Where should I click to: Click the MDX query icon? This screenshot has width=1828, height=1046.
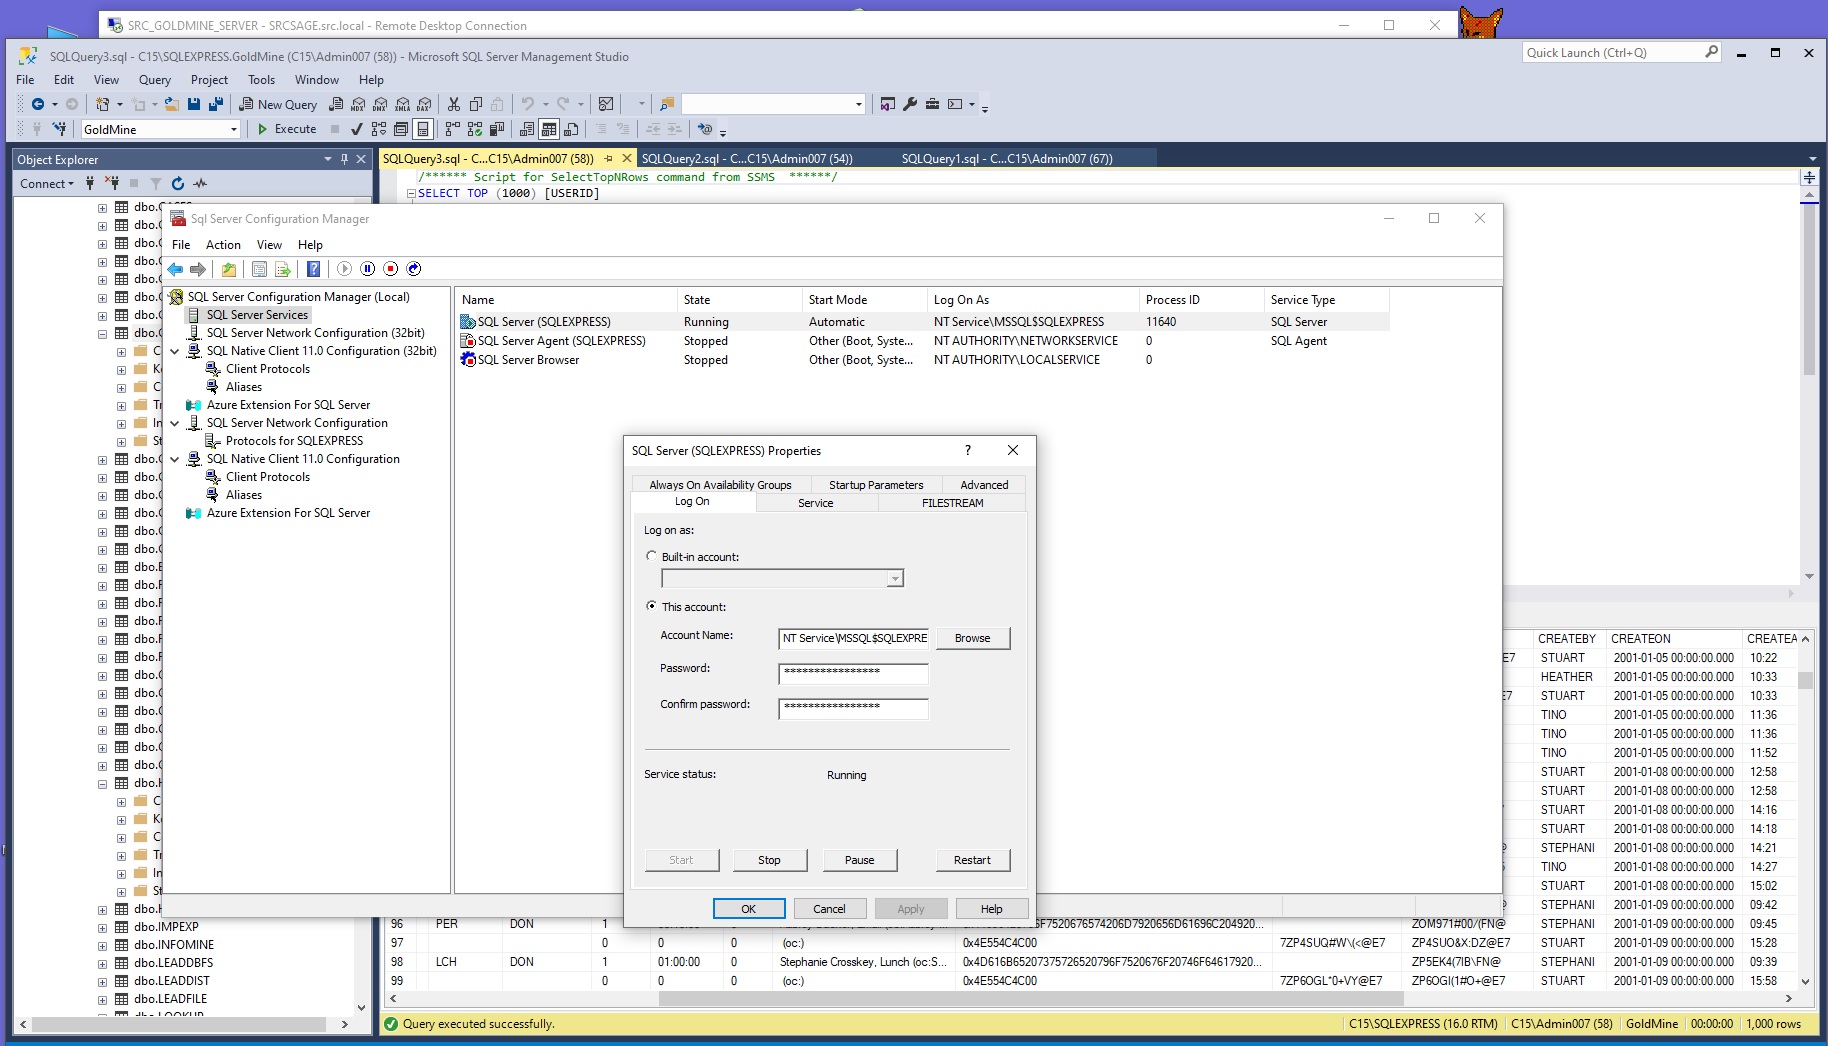pyautogui.click(x=358, y=104)
